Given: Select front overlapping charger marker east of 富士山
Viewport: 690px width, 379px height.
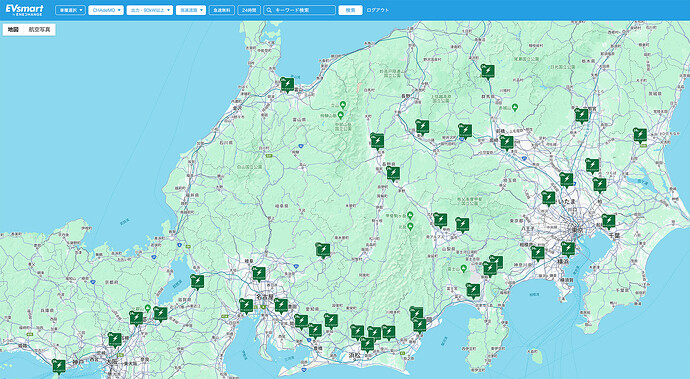Looking at the screenshot, I should (x=489, y=268).
